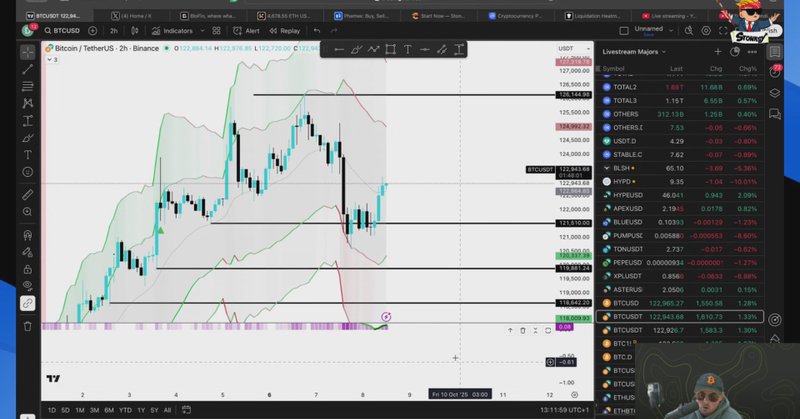Switch to the Home / X browser tab
Screen dimensions: 800x419
click(x=132, y=16)
